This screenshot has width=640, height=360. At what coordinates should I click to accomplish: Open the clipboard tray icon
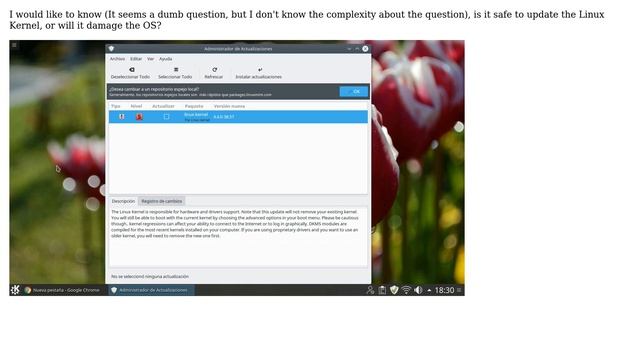coord(382,290)
